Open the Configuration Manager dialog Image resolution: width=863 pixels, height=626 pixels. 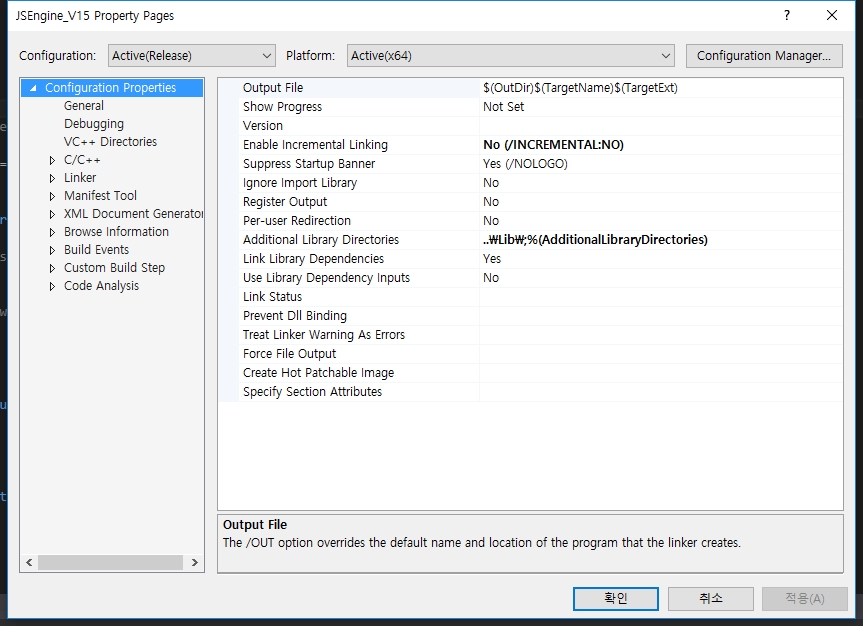pyautogui.click(x=763, y=55)
